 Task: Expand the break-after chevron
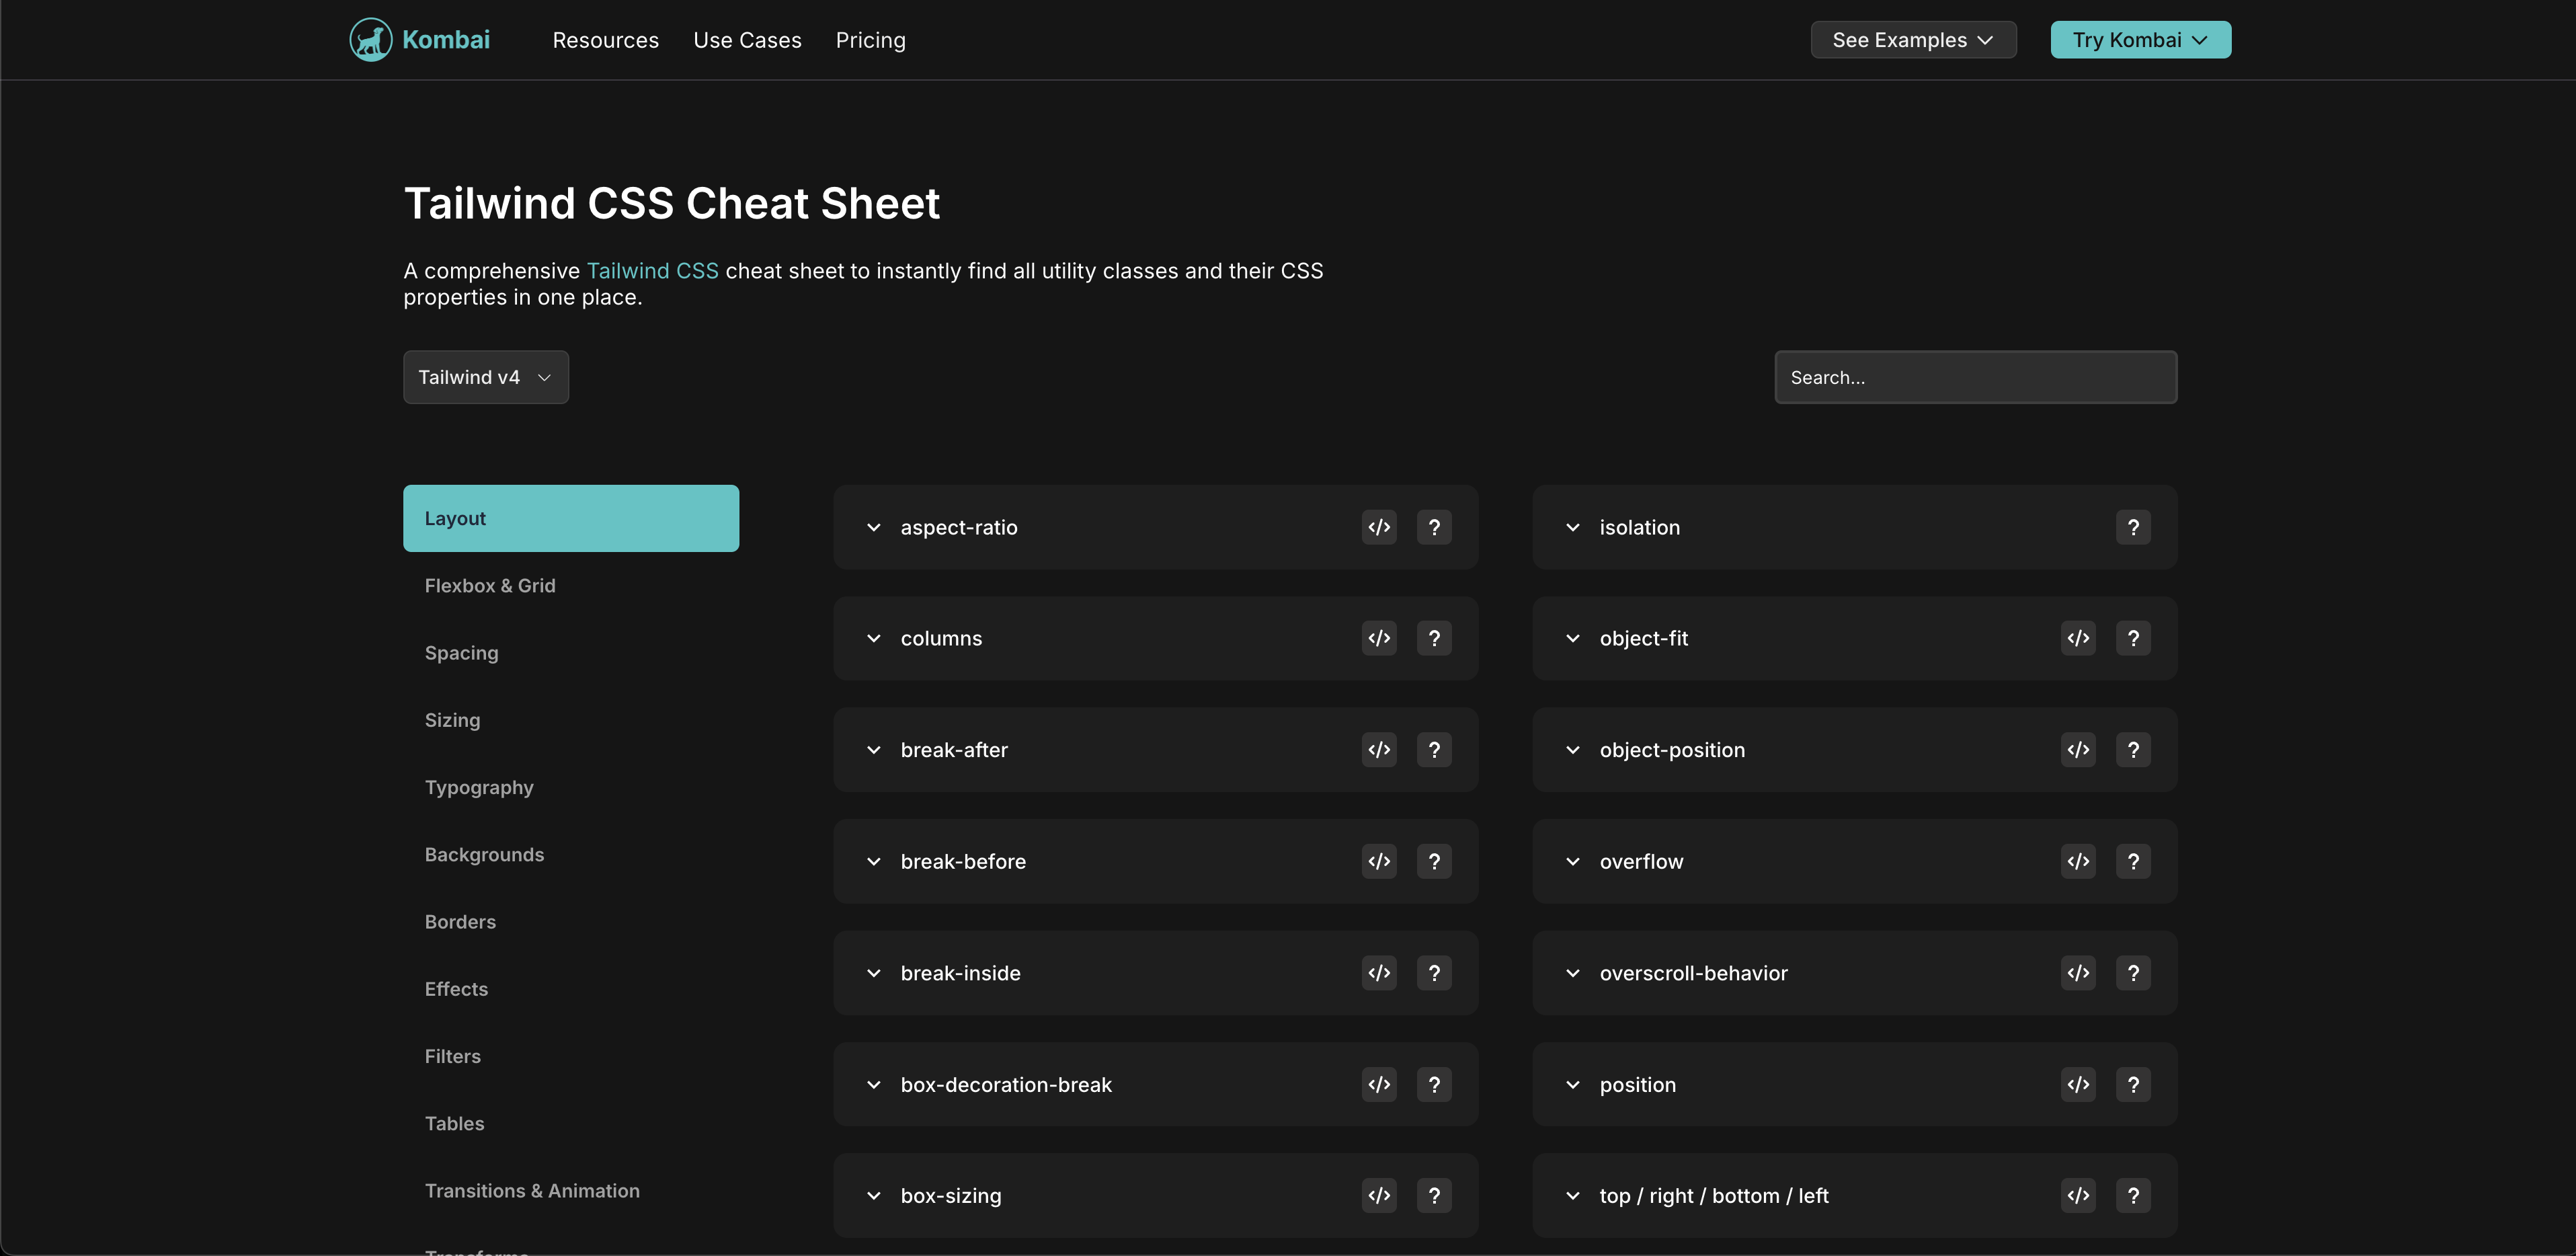click(x=873, y=750)
